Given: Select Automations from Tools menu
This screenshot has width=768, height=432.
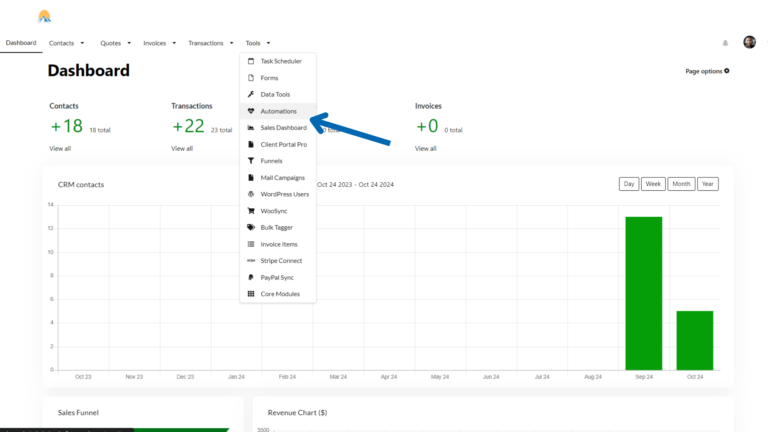Looking at the screenshot, I should point(278,111).
